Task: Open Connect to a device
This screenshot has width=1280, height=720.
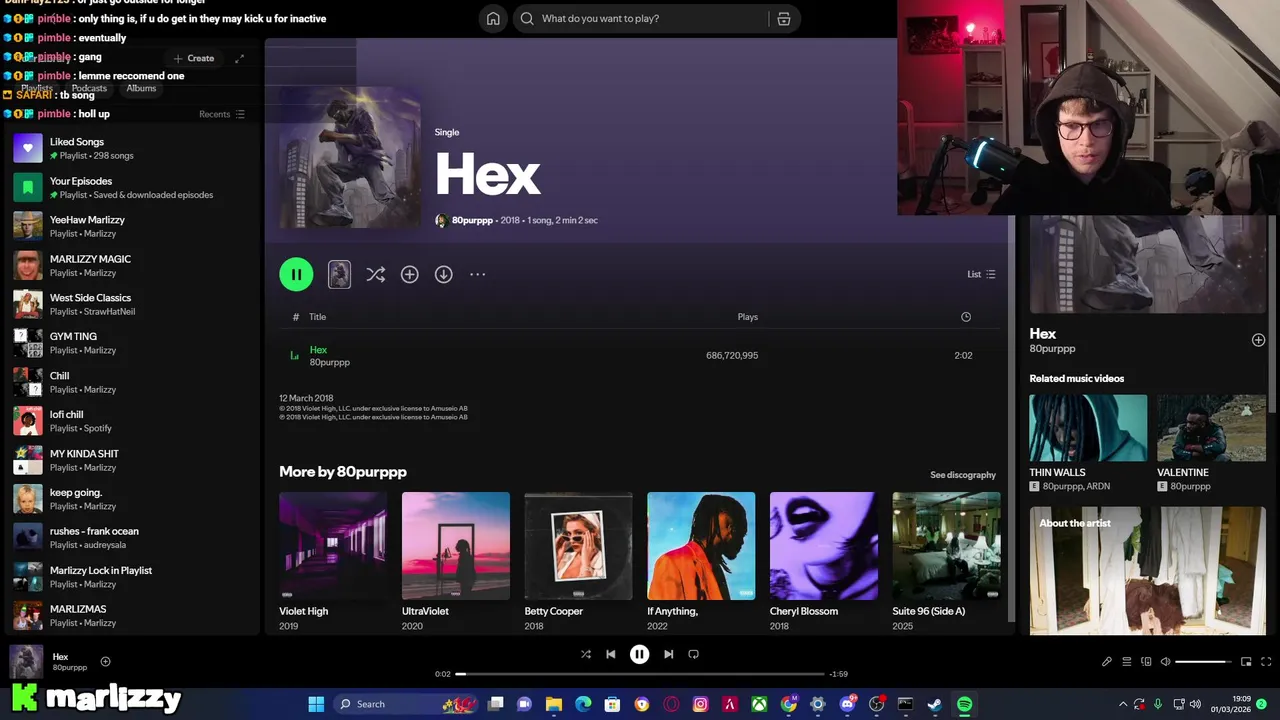Action: [x=1146, y=661]
